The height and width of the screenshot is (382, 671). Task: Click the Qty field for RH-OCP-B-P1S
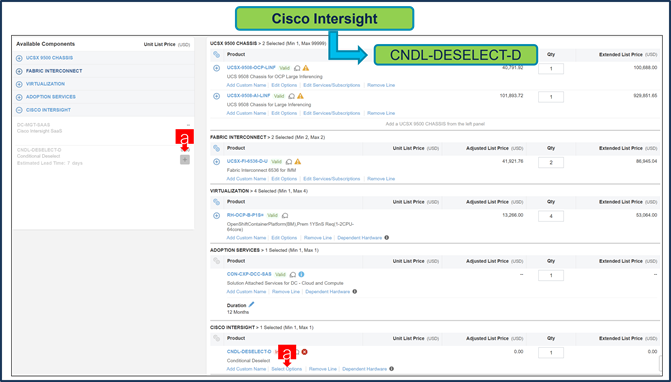[551, 216]
